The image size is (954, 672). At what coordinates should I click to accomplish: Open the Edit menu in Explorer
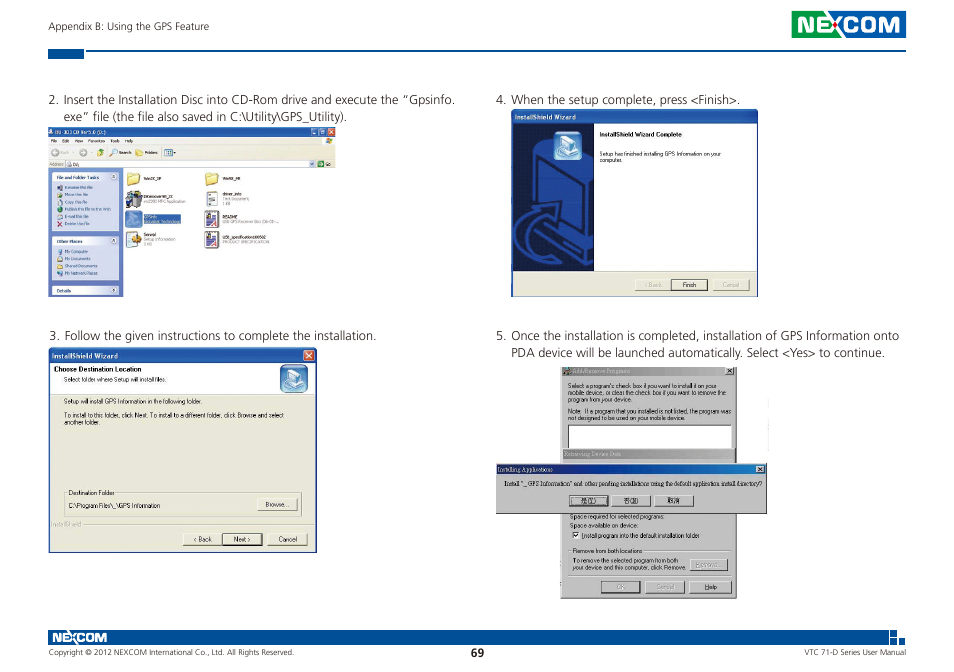tap(66, 141)
